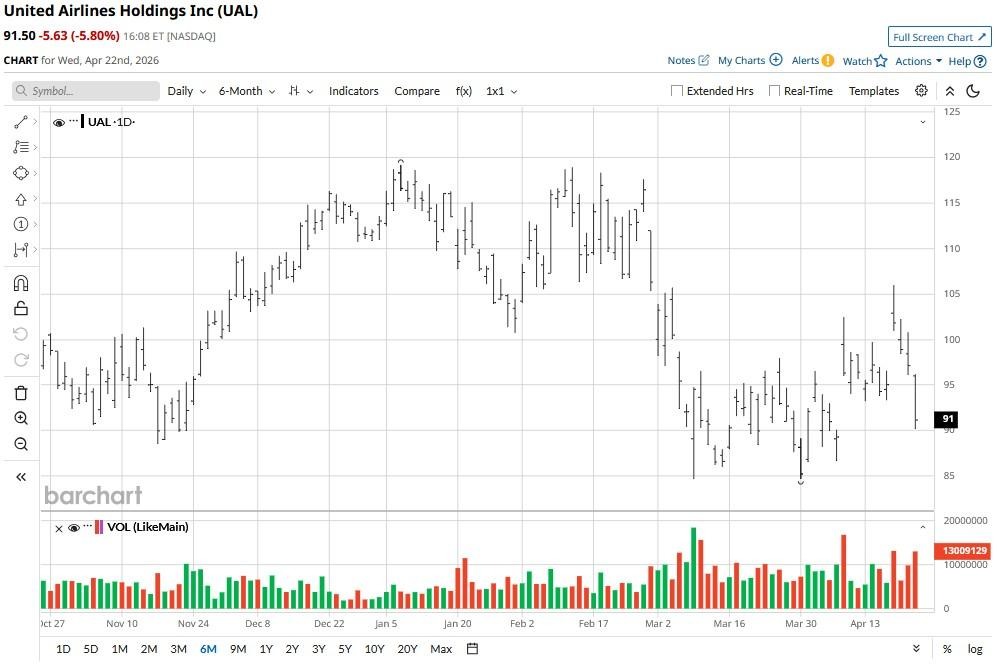Open UAL series more options dots
The height and width of the screenshot is (665, 997).
(x=74, y=120)
